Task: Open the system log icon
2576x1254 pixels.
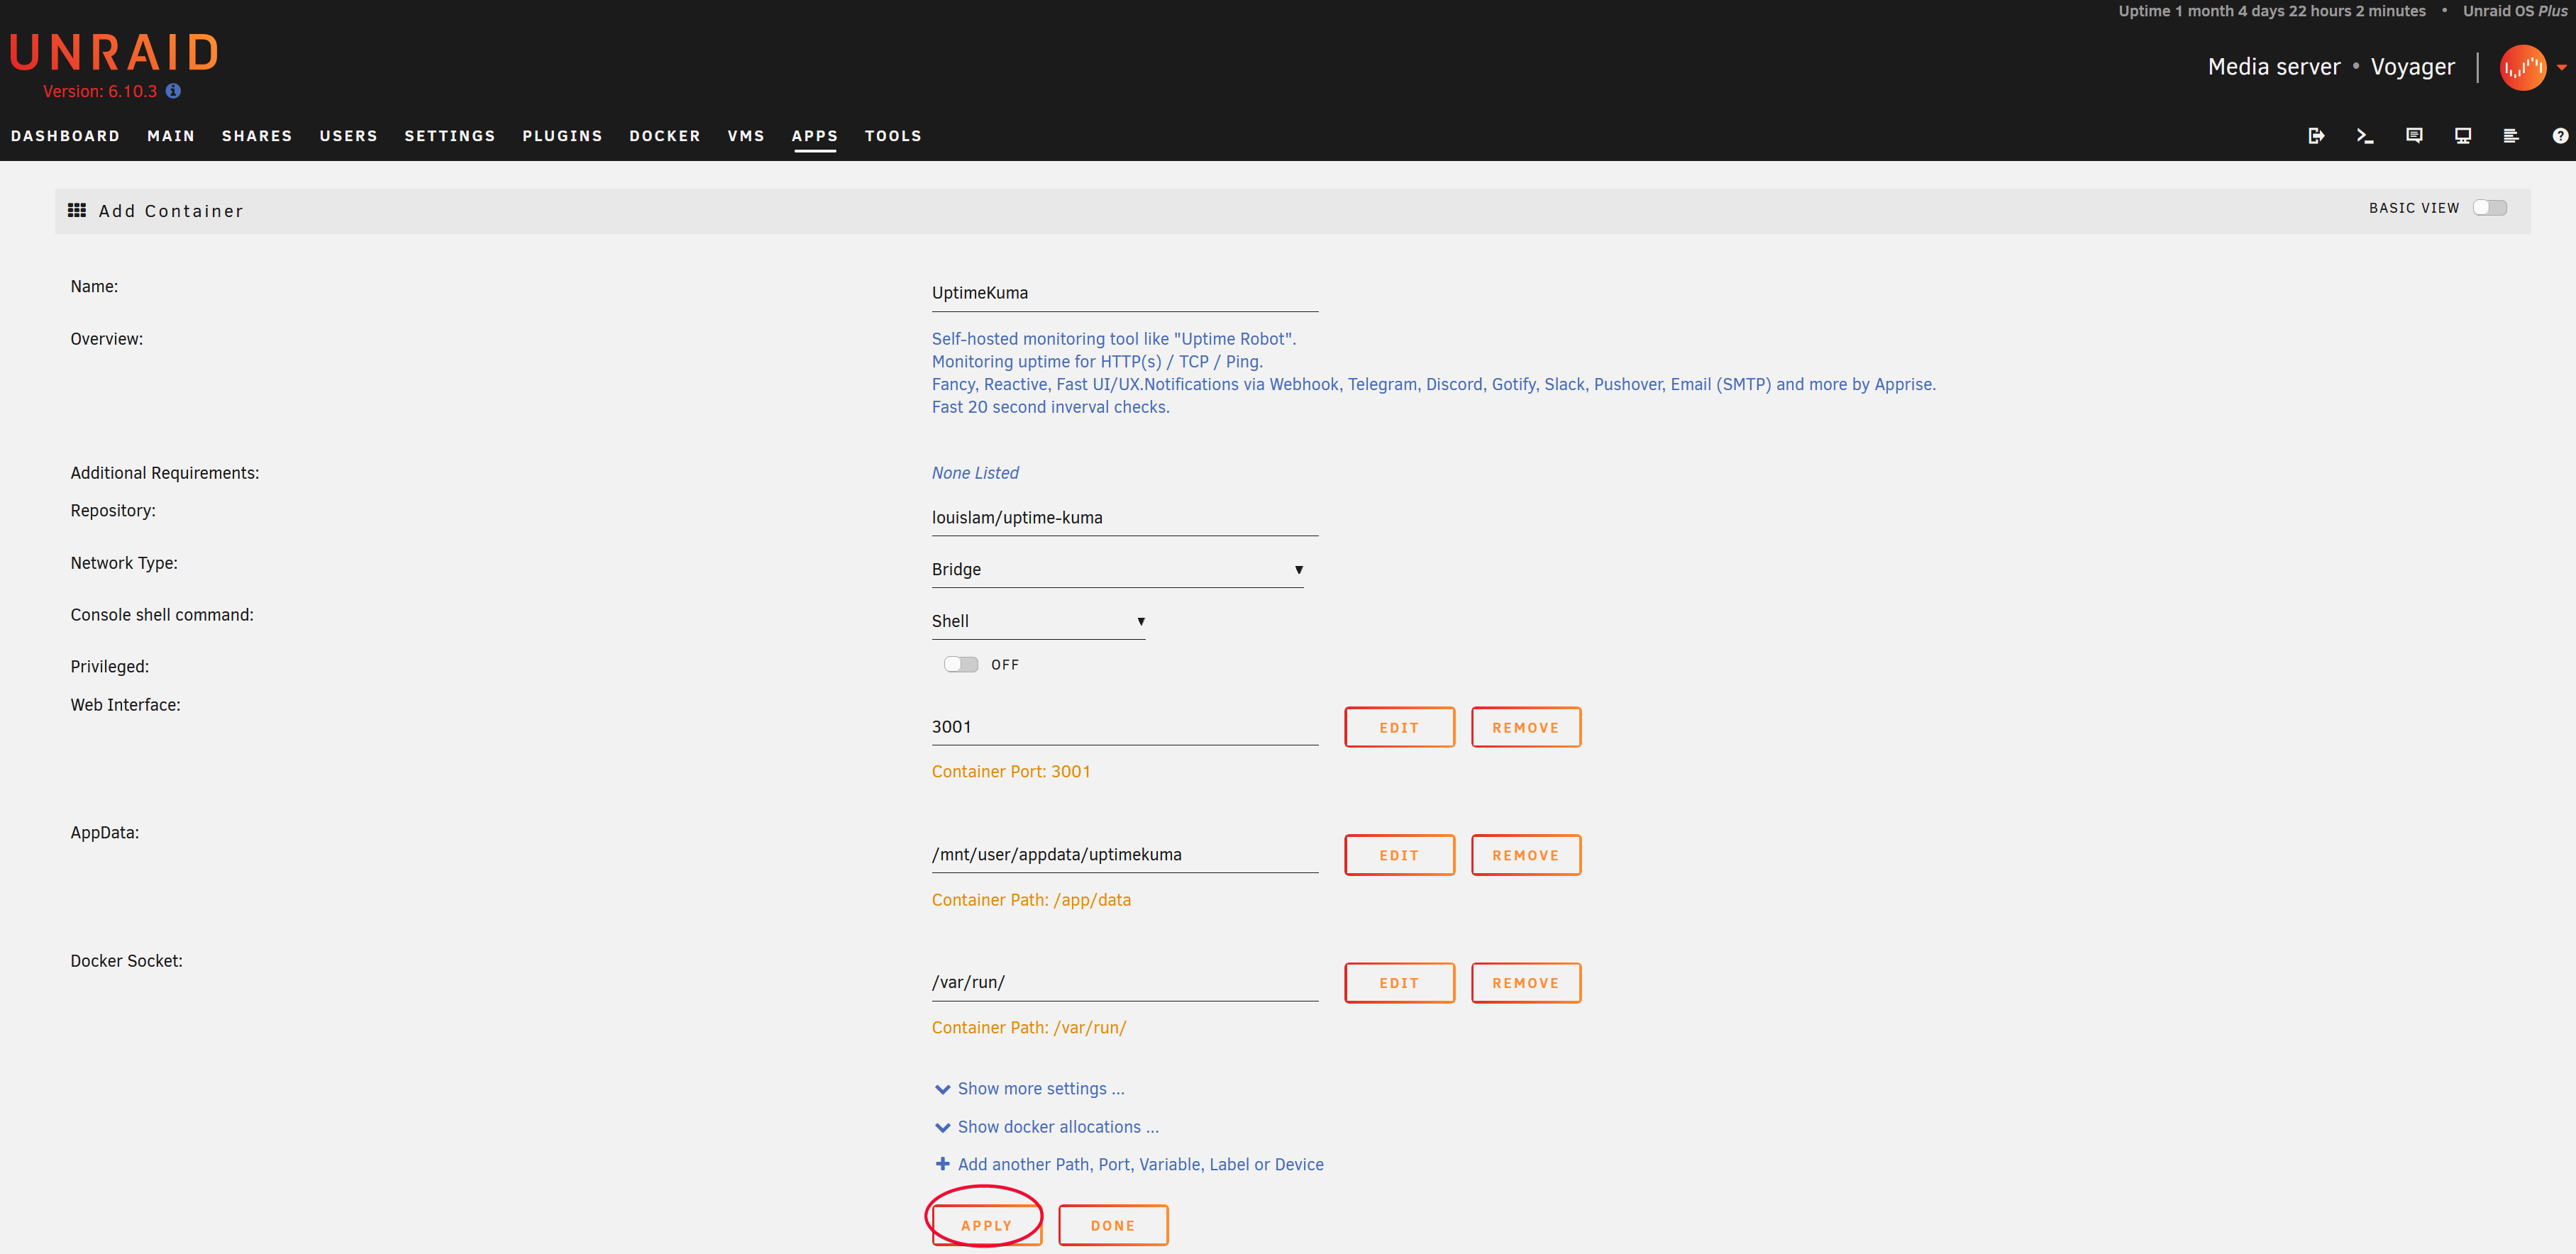Action: click(x=2511, y=136)
